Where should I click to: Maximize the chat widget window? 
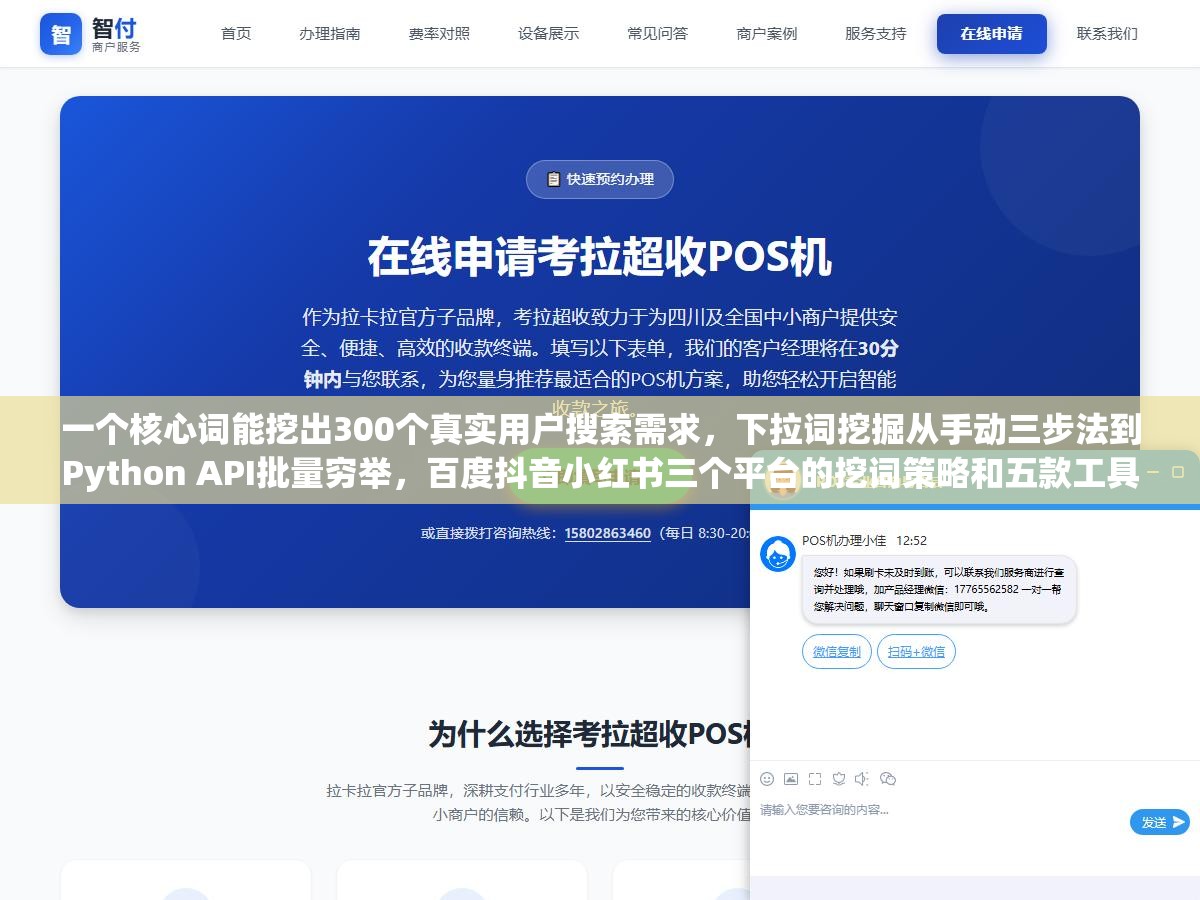pos(1177,471)
